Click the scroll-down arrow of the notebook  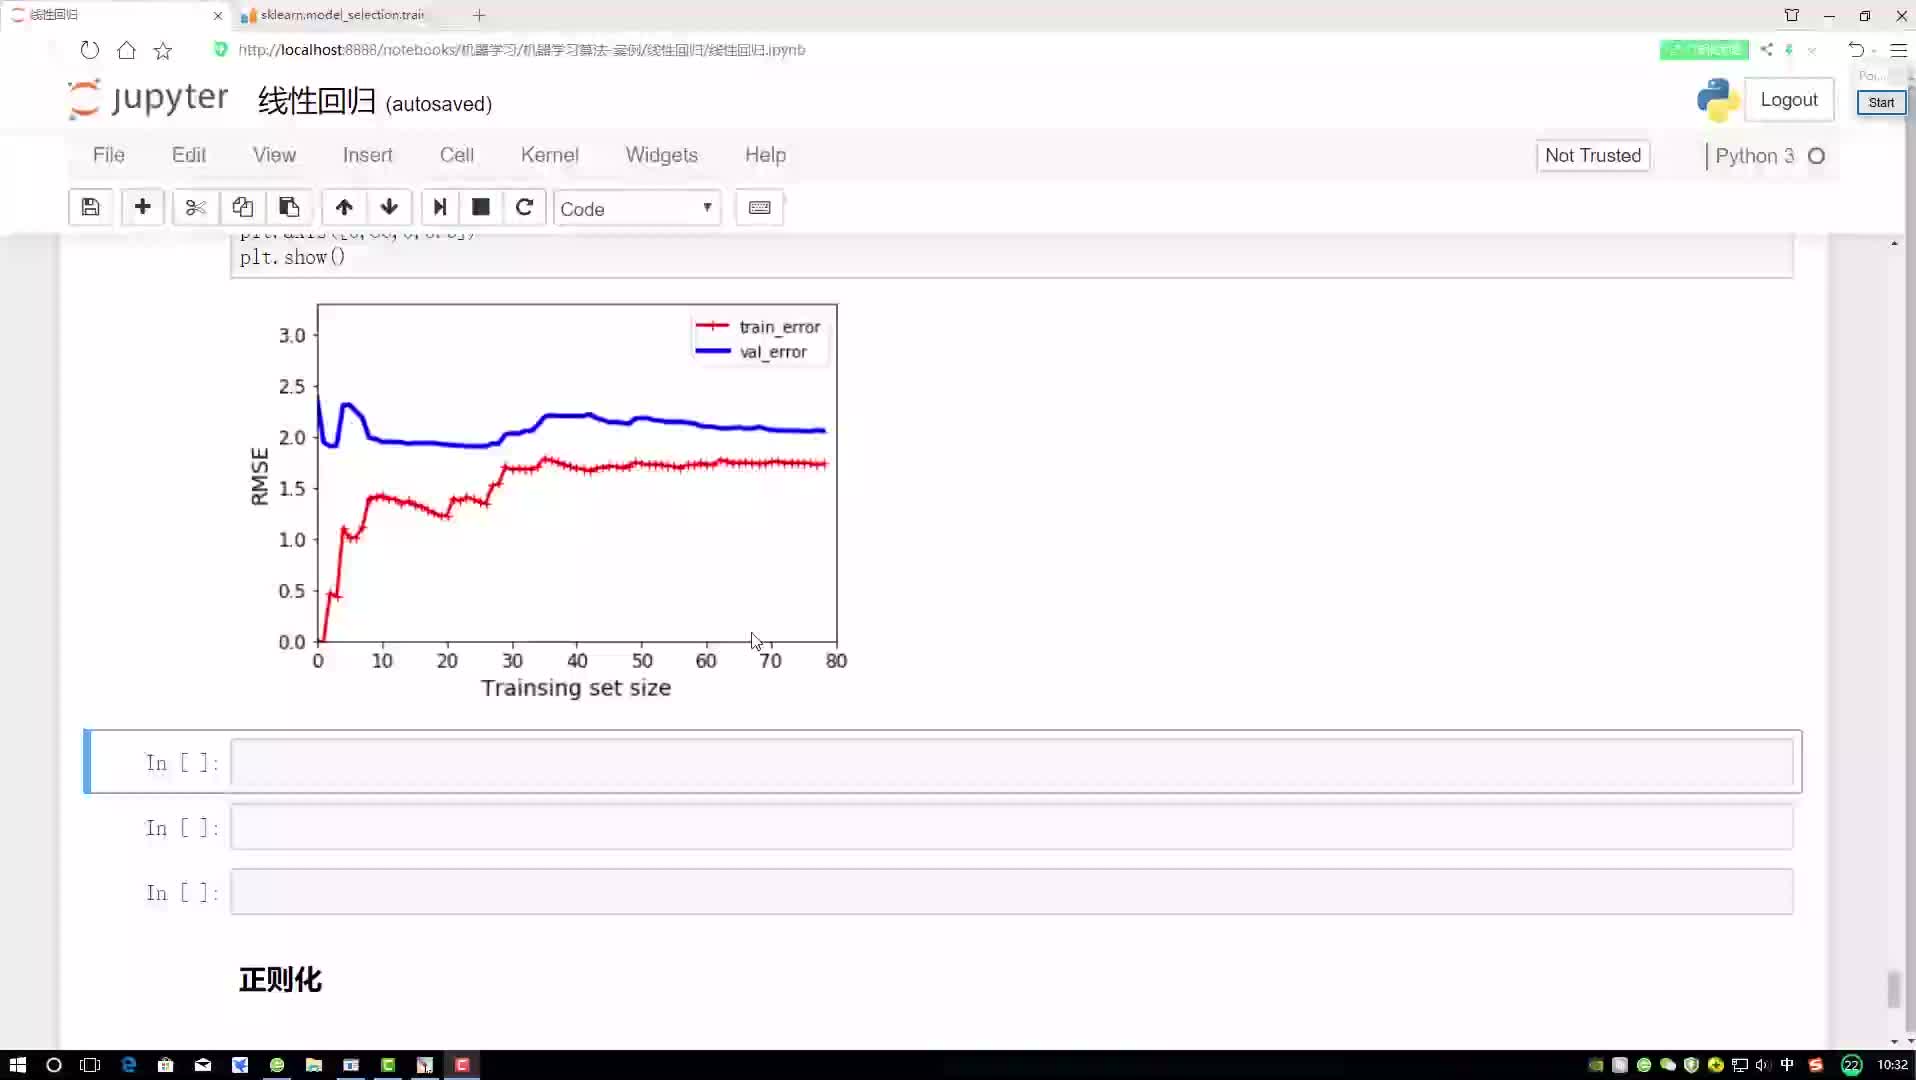pos(1894,1041)
